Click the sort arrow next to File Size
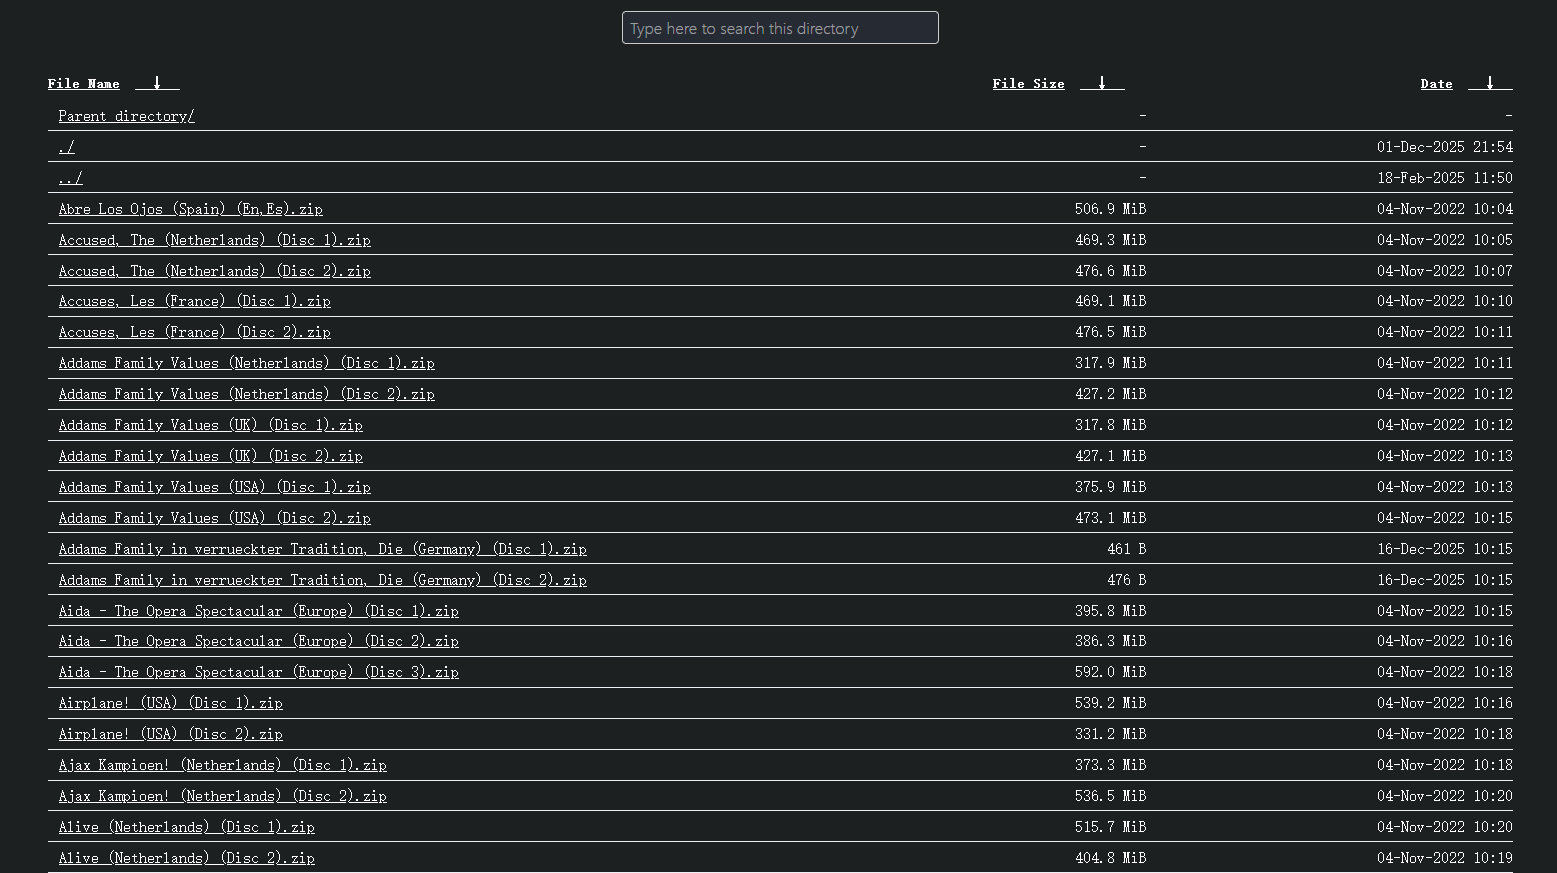This screenshot has width=1557, height=873. tap(1102, 83)
